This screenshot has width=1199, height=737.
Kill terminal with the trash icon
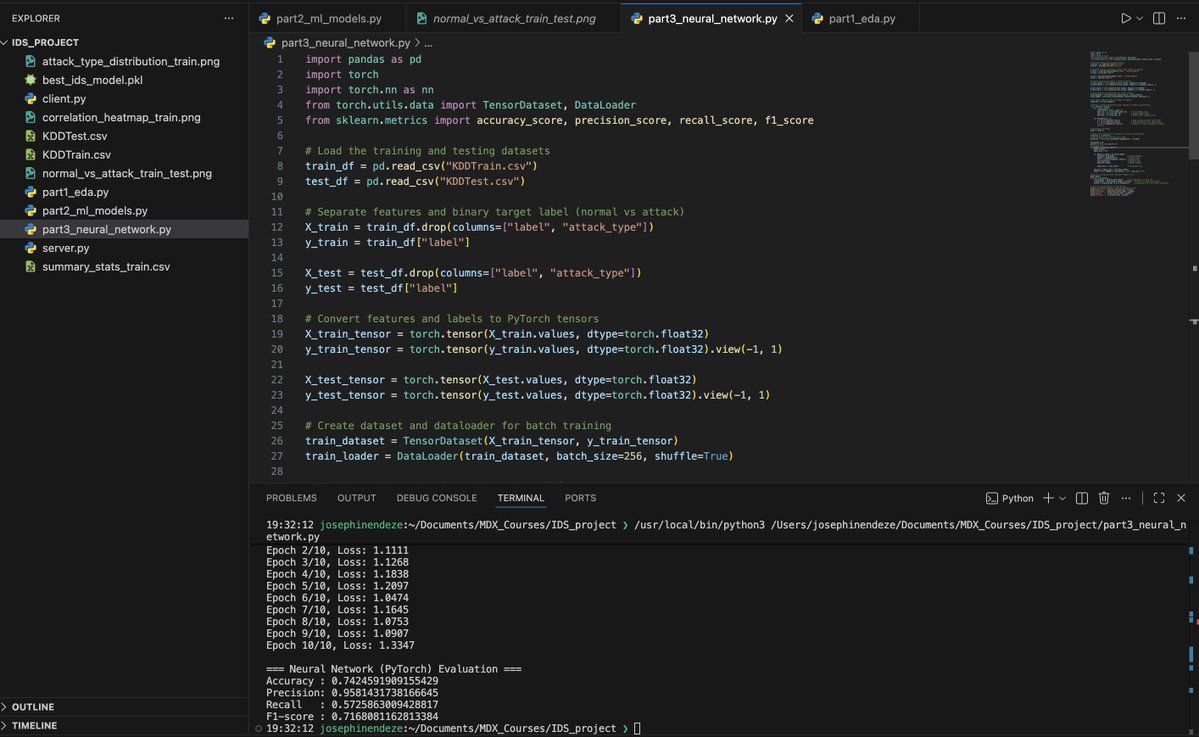click(1103, 498)
